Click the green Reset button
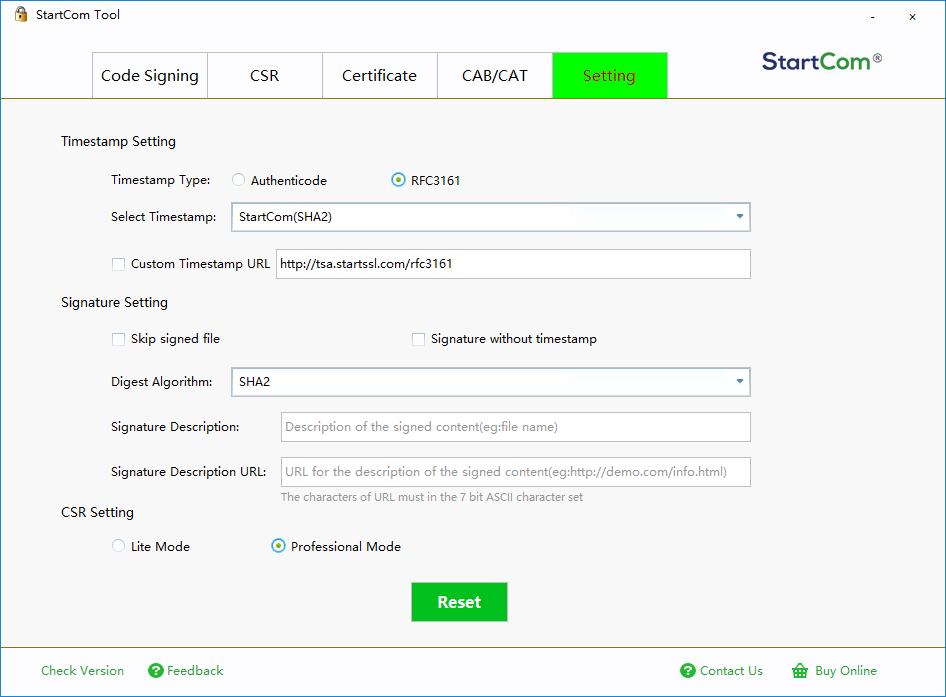 459,602
